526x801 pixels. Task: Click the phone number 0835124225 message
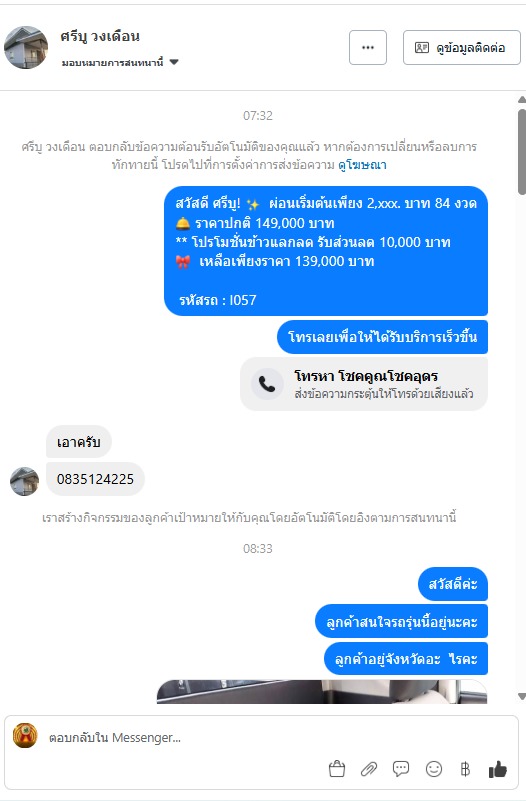point(95,479)
